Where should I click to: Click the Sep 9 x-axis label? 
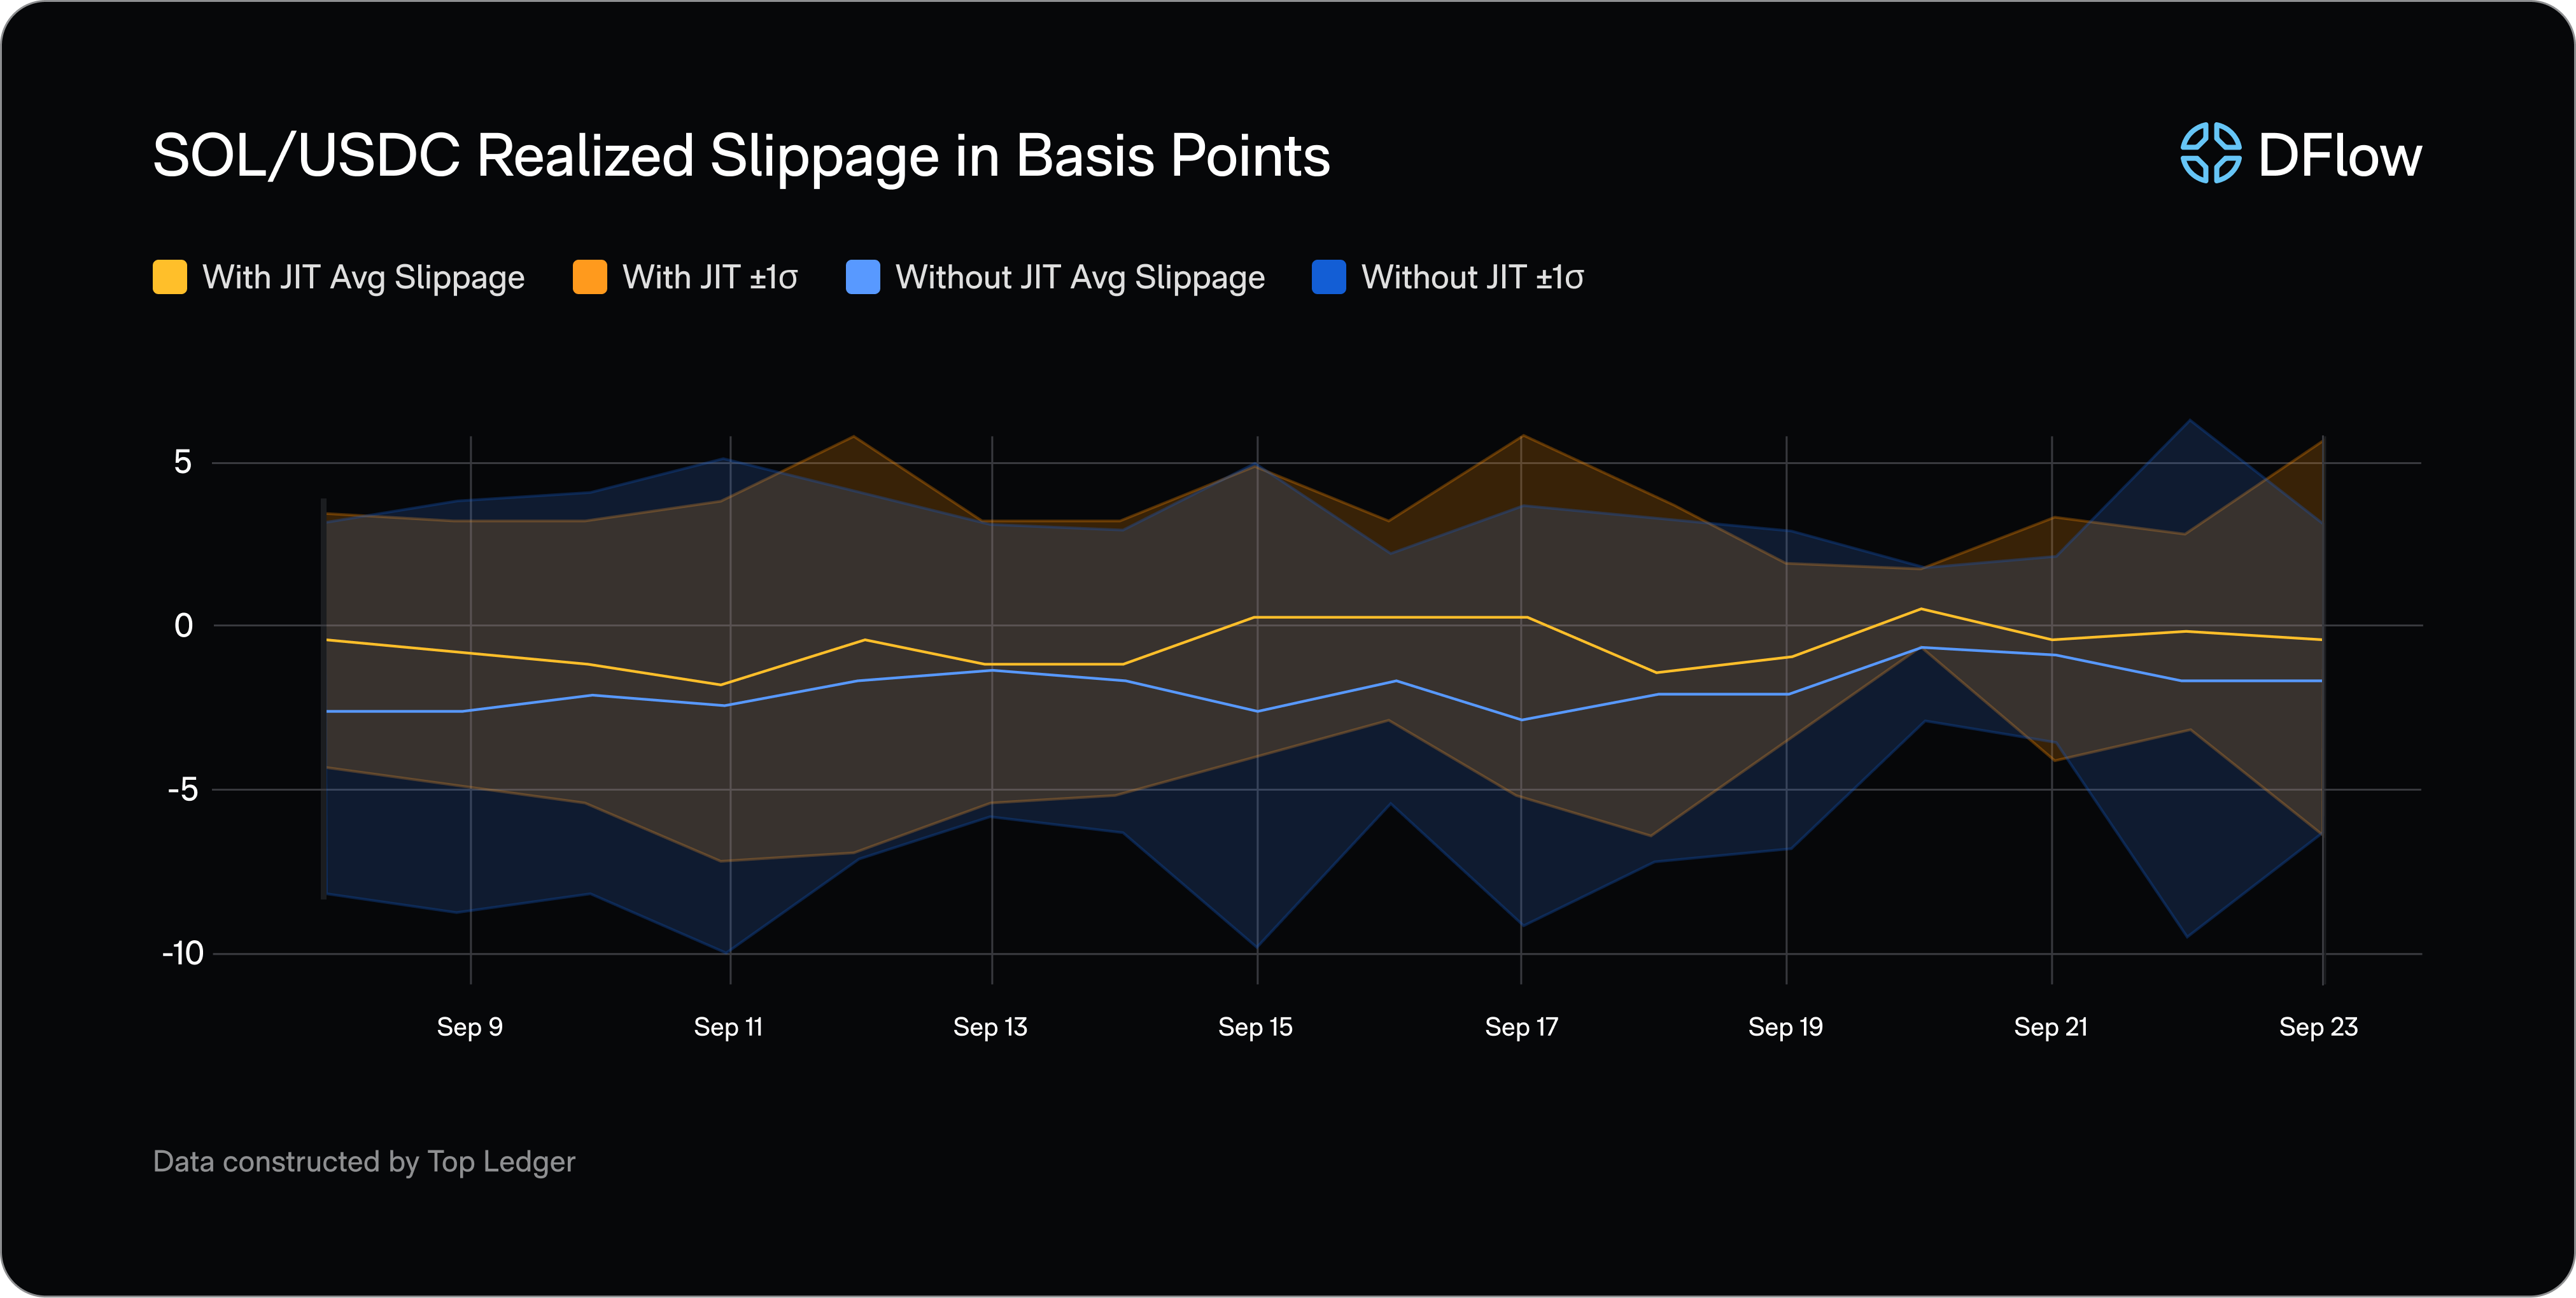tap(469, 1027)
